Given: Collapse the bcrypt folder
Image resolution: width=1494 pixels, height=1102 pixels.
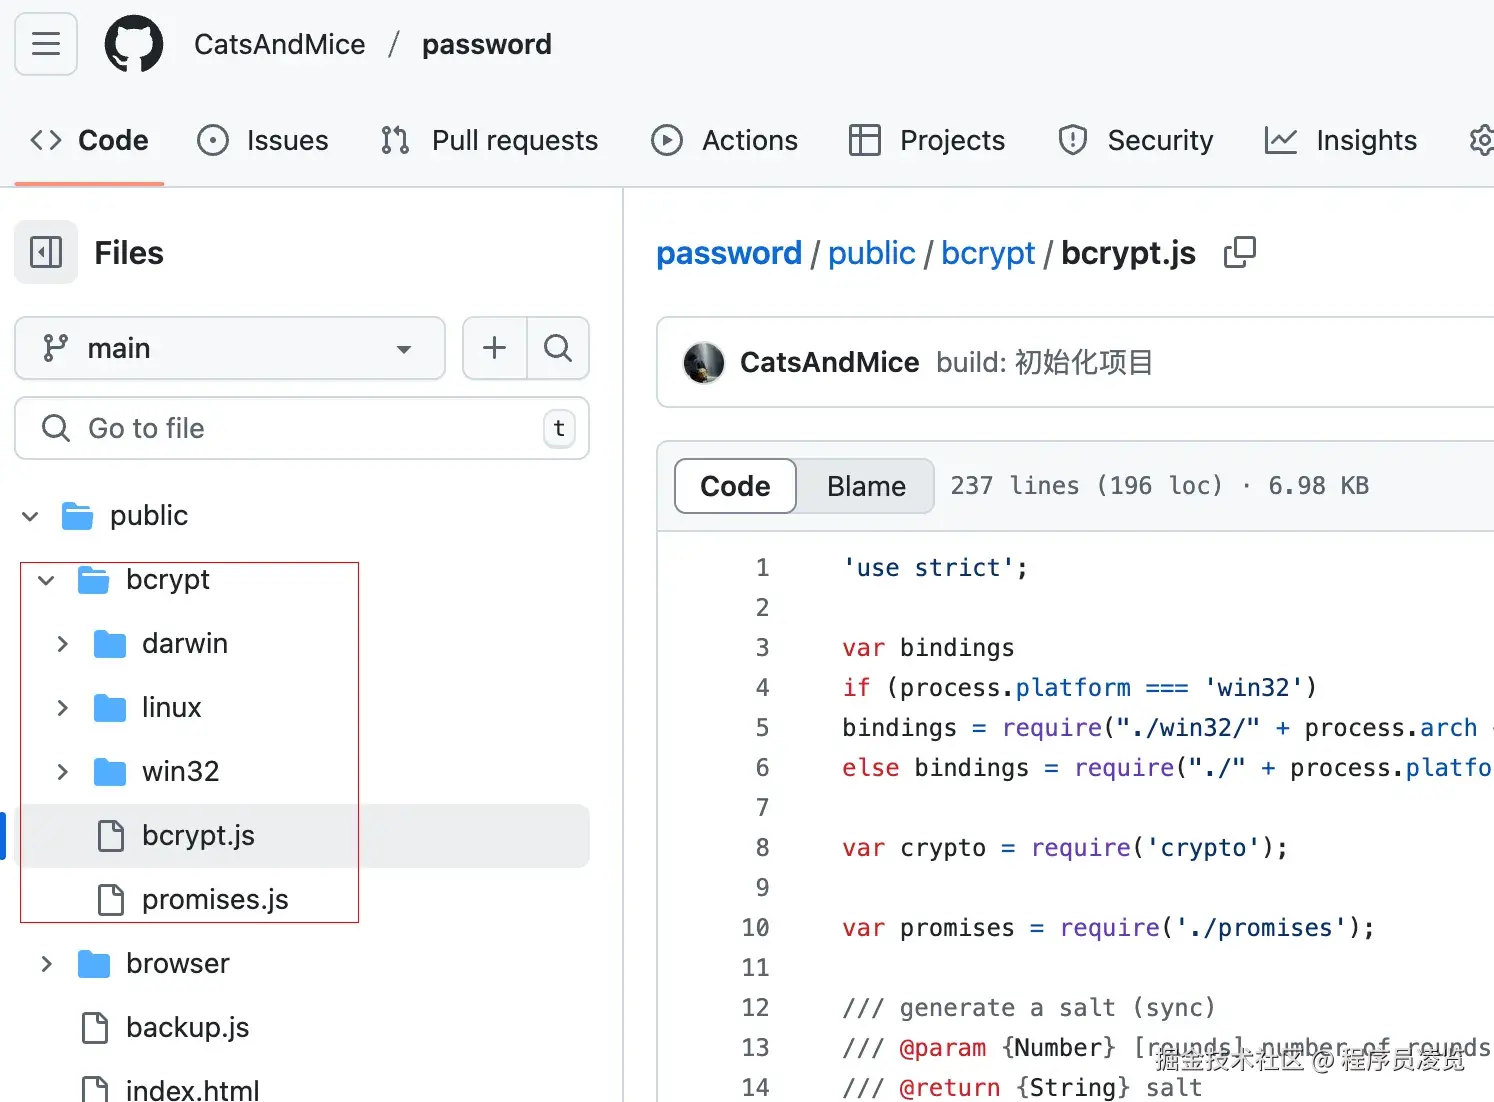Looking at the screenshot, I should (46, 580).
